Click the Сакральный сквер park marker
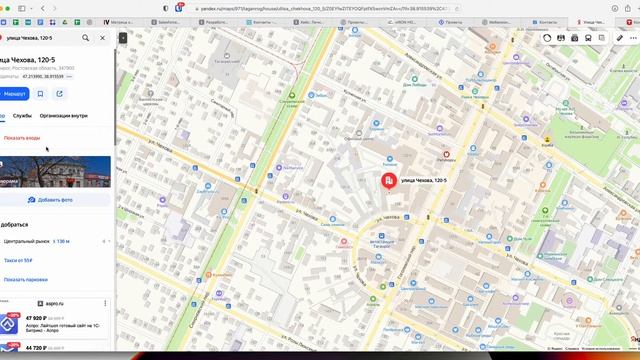 coord(292,96)
